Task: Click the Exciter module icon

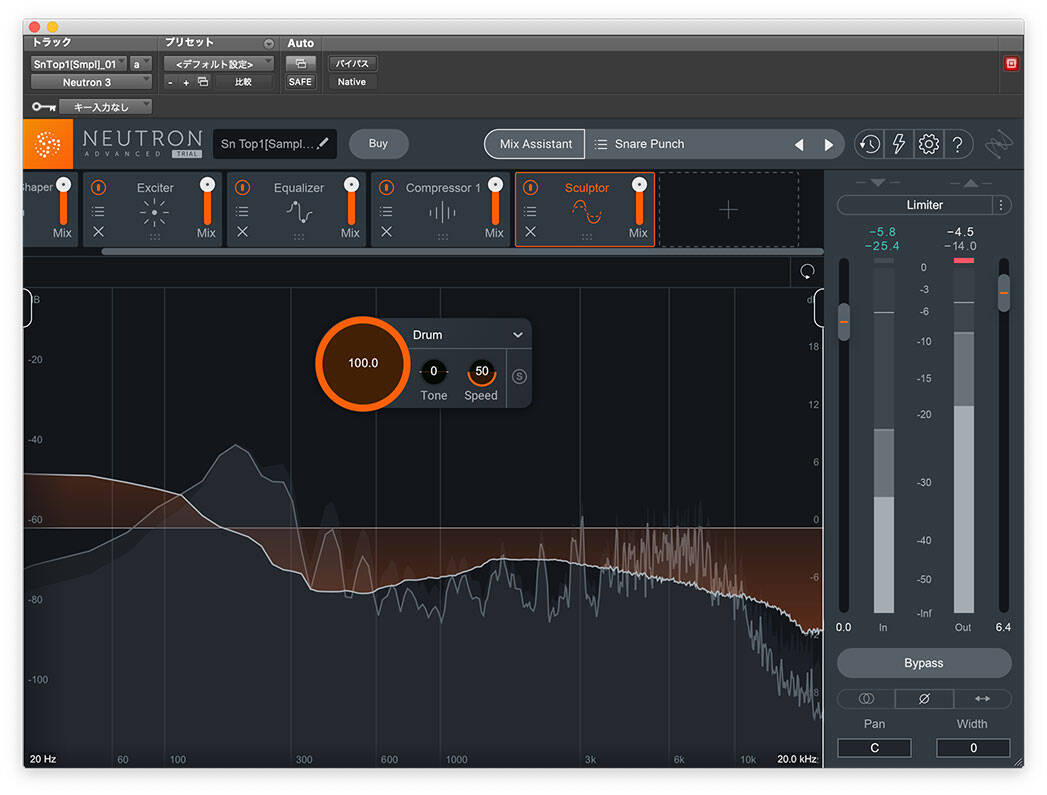Action: [155, 213]
